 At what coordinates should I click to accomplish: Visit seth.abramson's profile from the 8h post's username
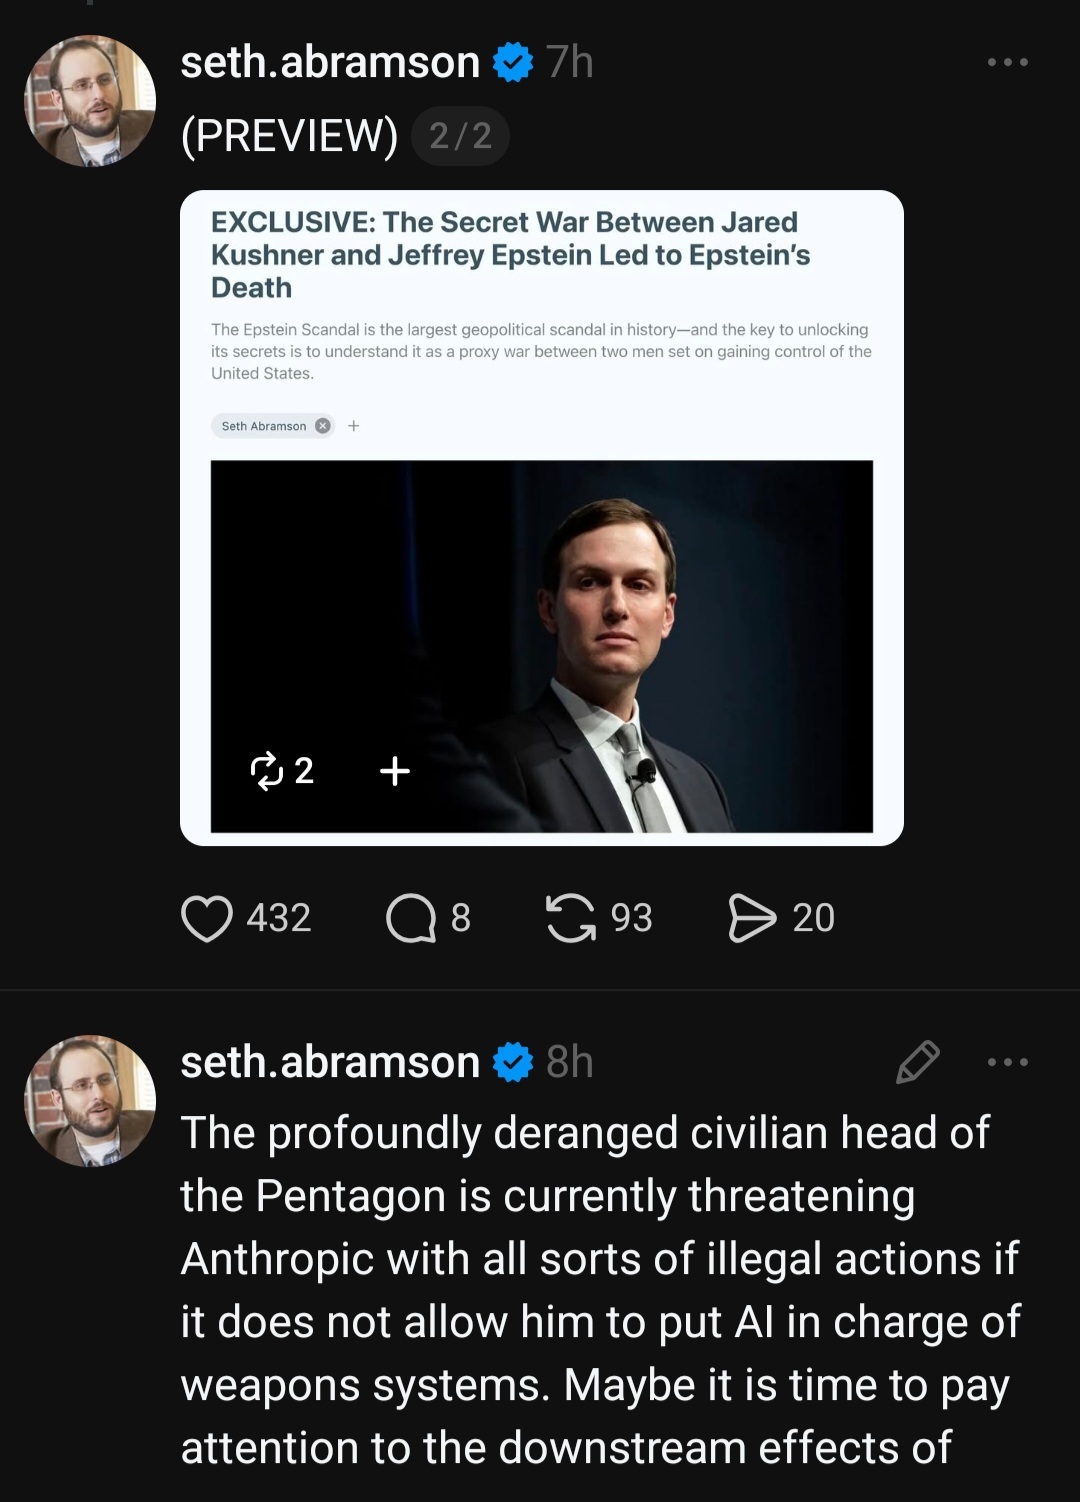click(x=330, y=1062)
